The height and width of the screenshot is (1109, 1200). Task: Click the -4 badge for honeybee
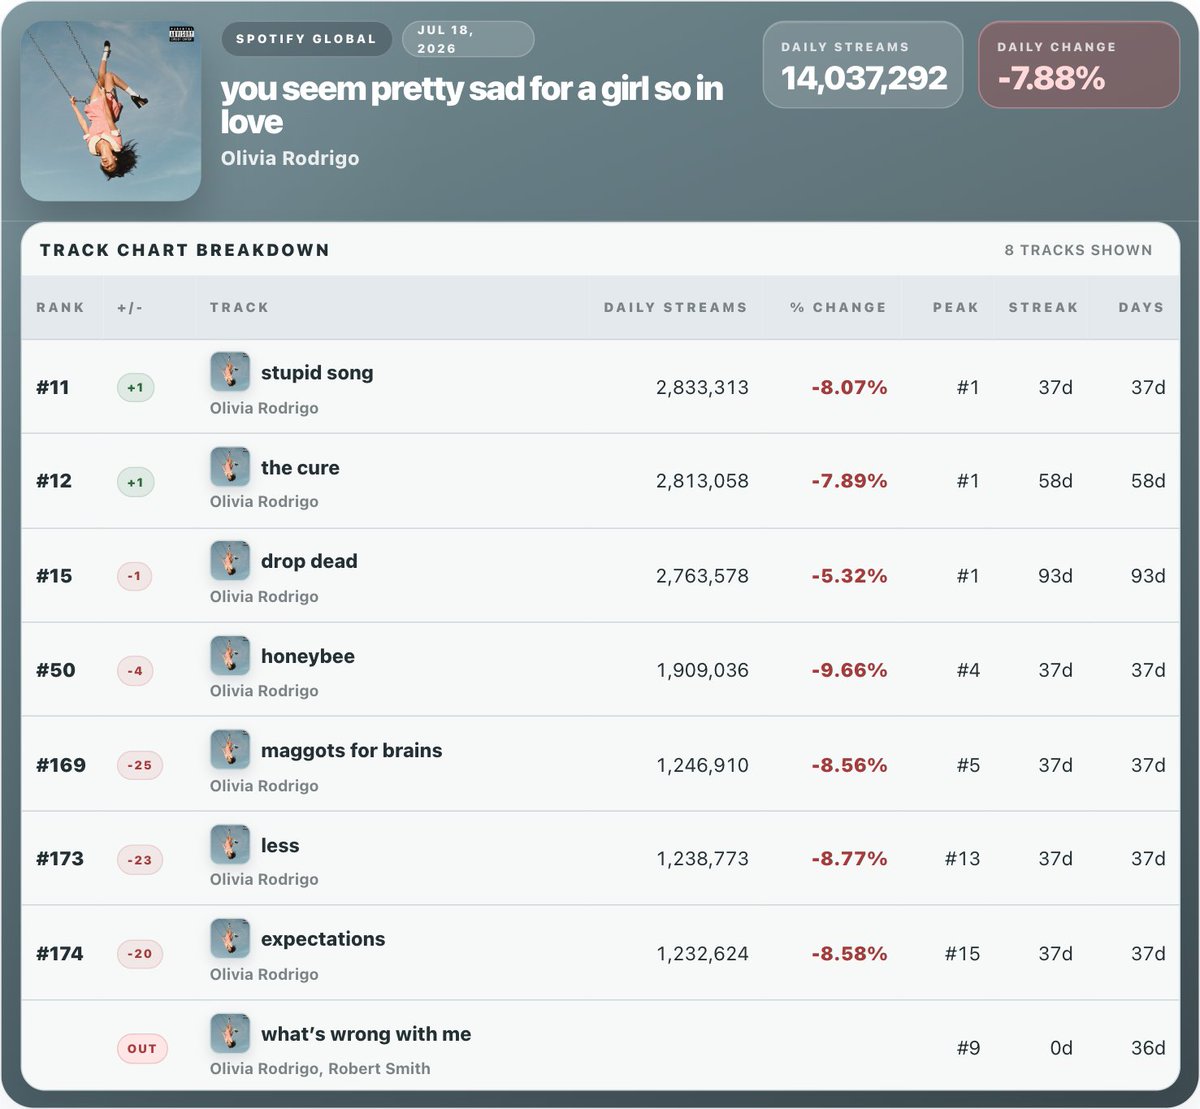tap(135, 671)
